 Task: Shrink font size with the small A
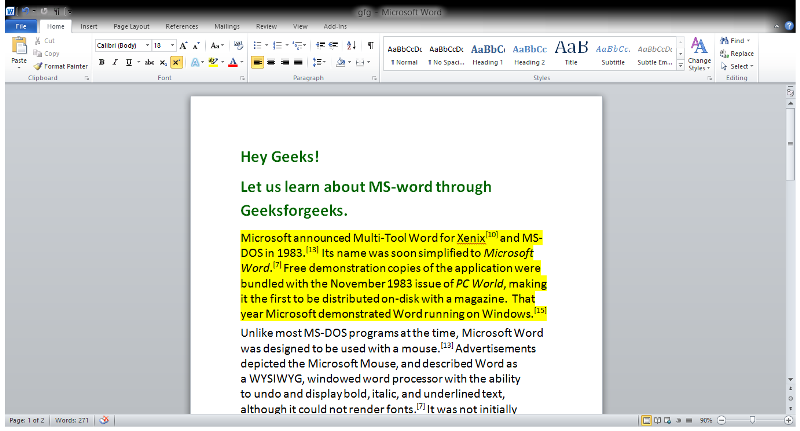[196, 45]
